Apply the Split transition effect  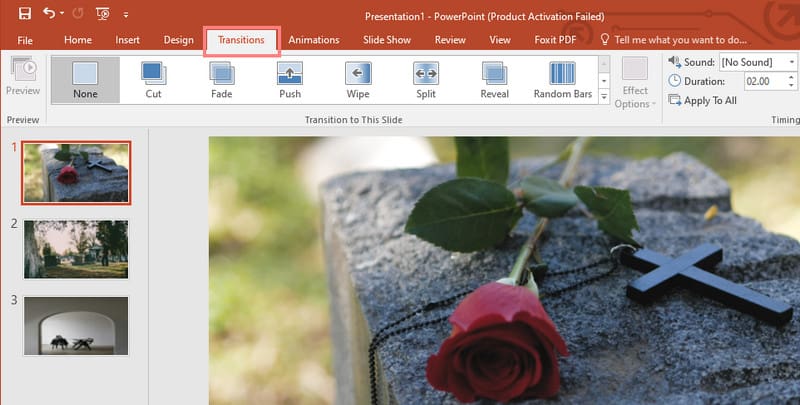pyautogui.click(x=425, y=80)
